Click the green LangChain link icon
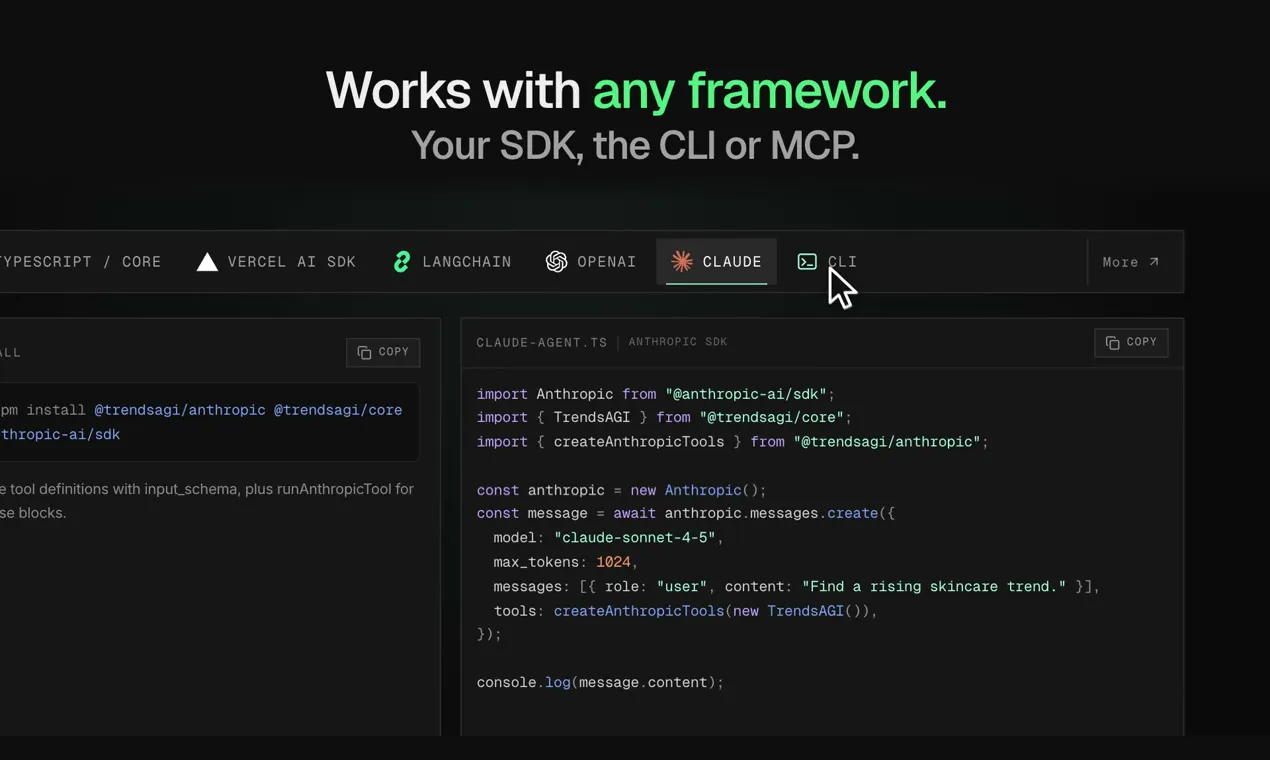The height and width of the screenshot is (760, 1270). [402, 262]
